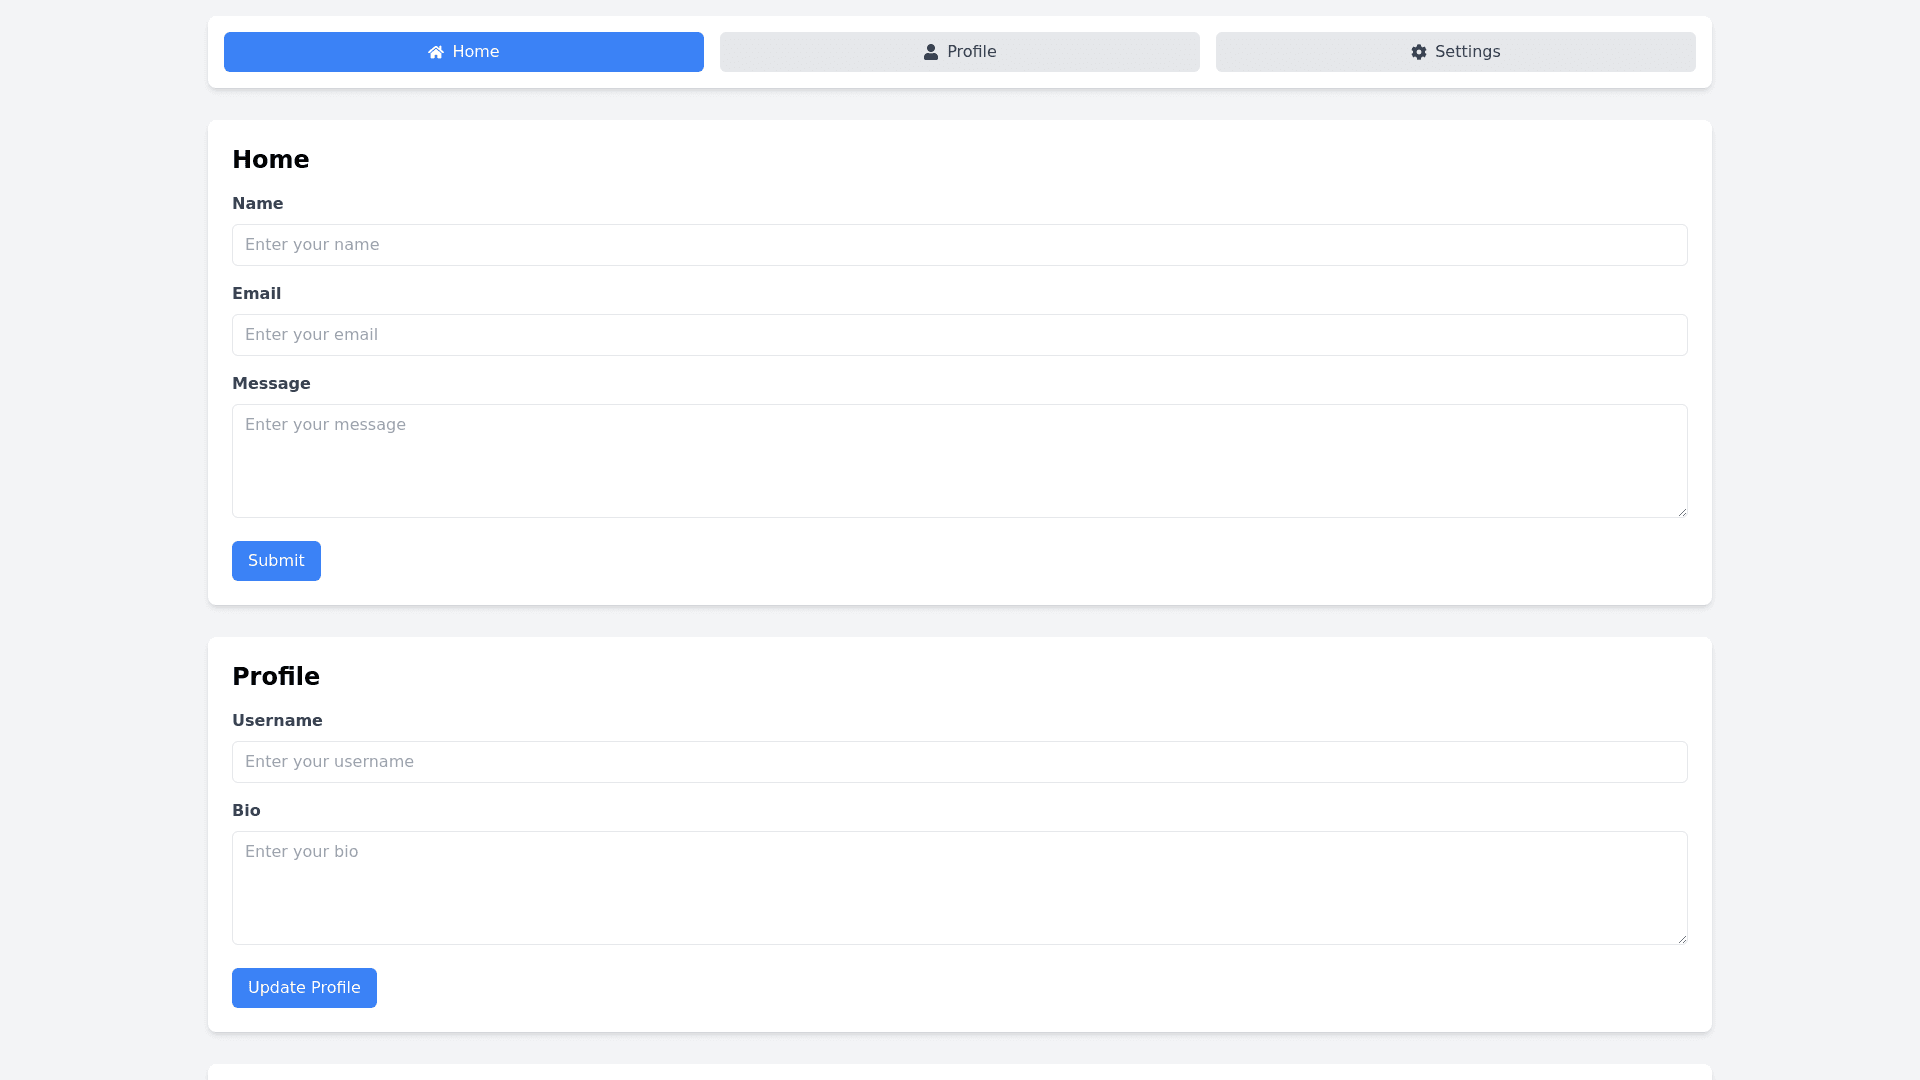The width and height of the screenshot is (1920, 1080).
Task: Click the home icon in the navigation bar
Action: coord(435,51)
